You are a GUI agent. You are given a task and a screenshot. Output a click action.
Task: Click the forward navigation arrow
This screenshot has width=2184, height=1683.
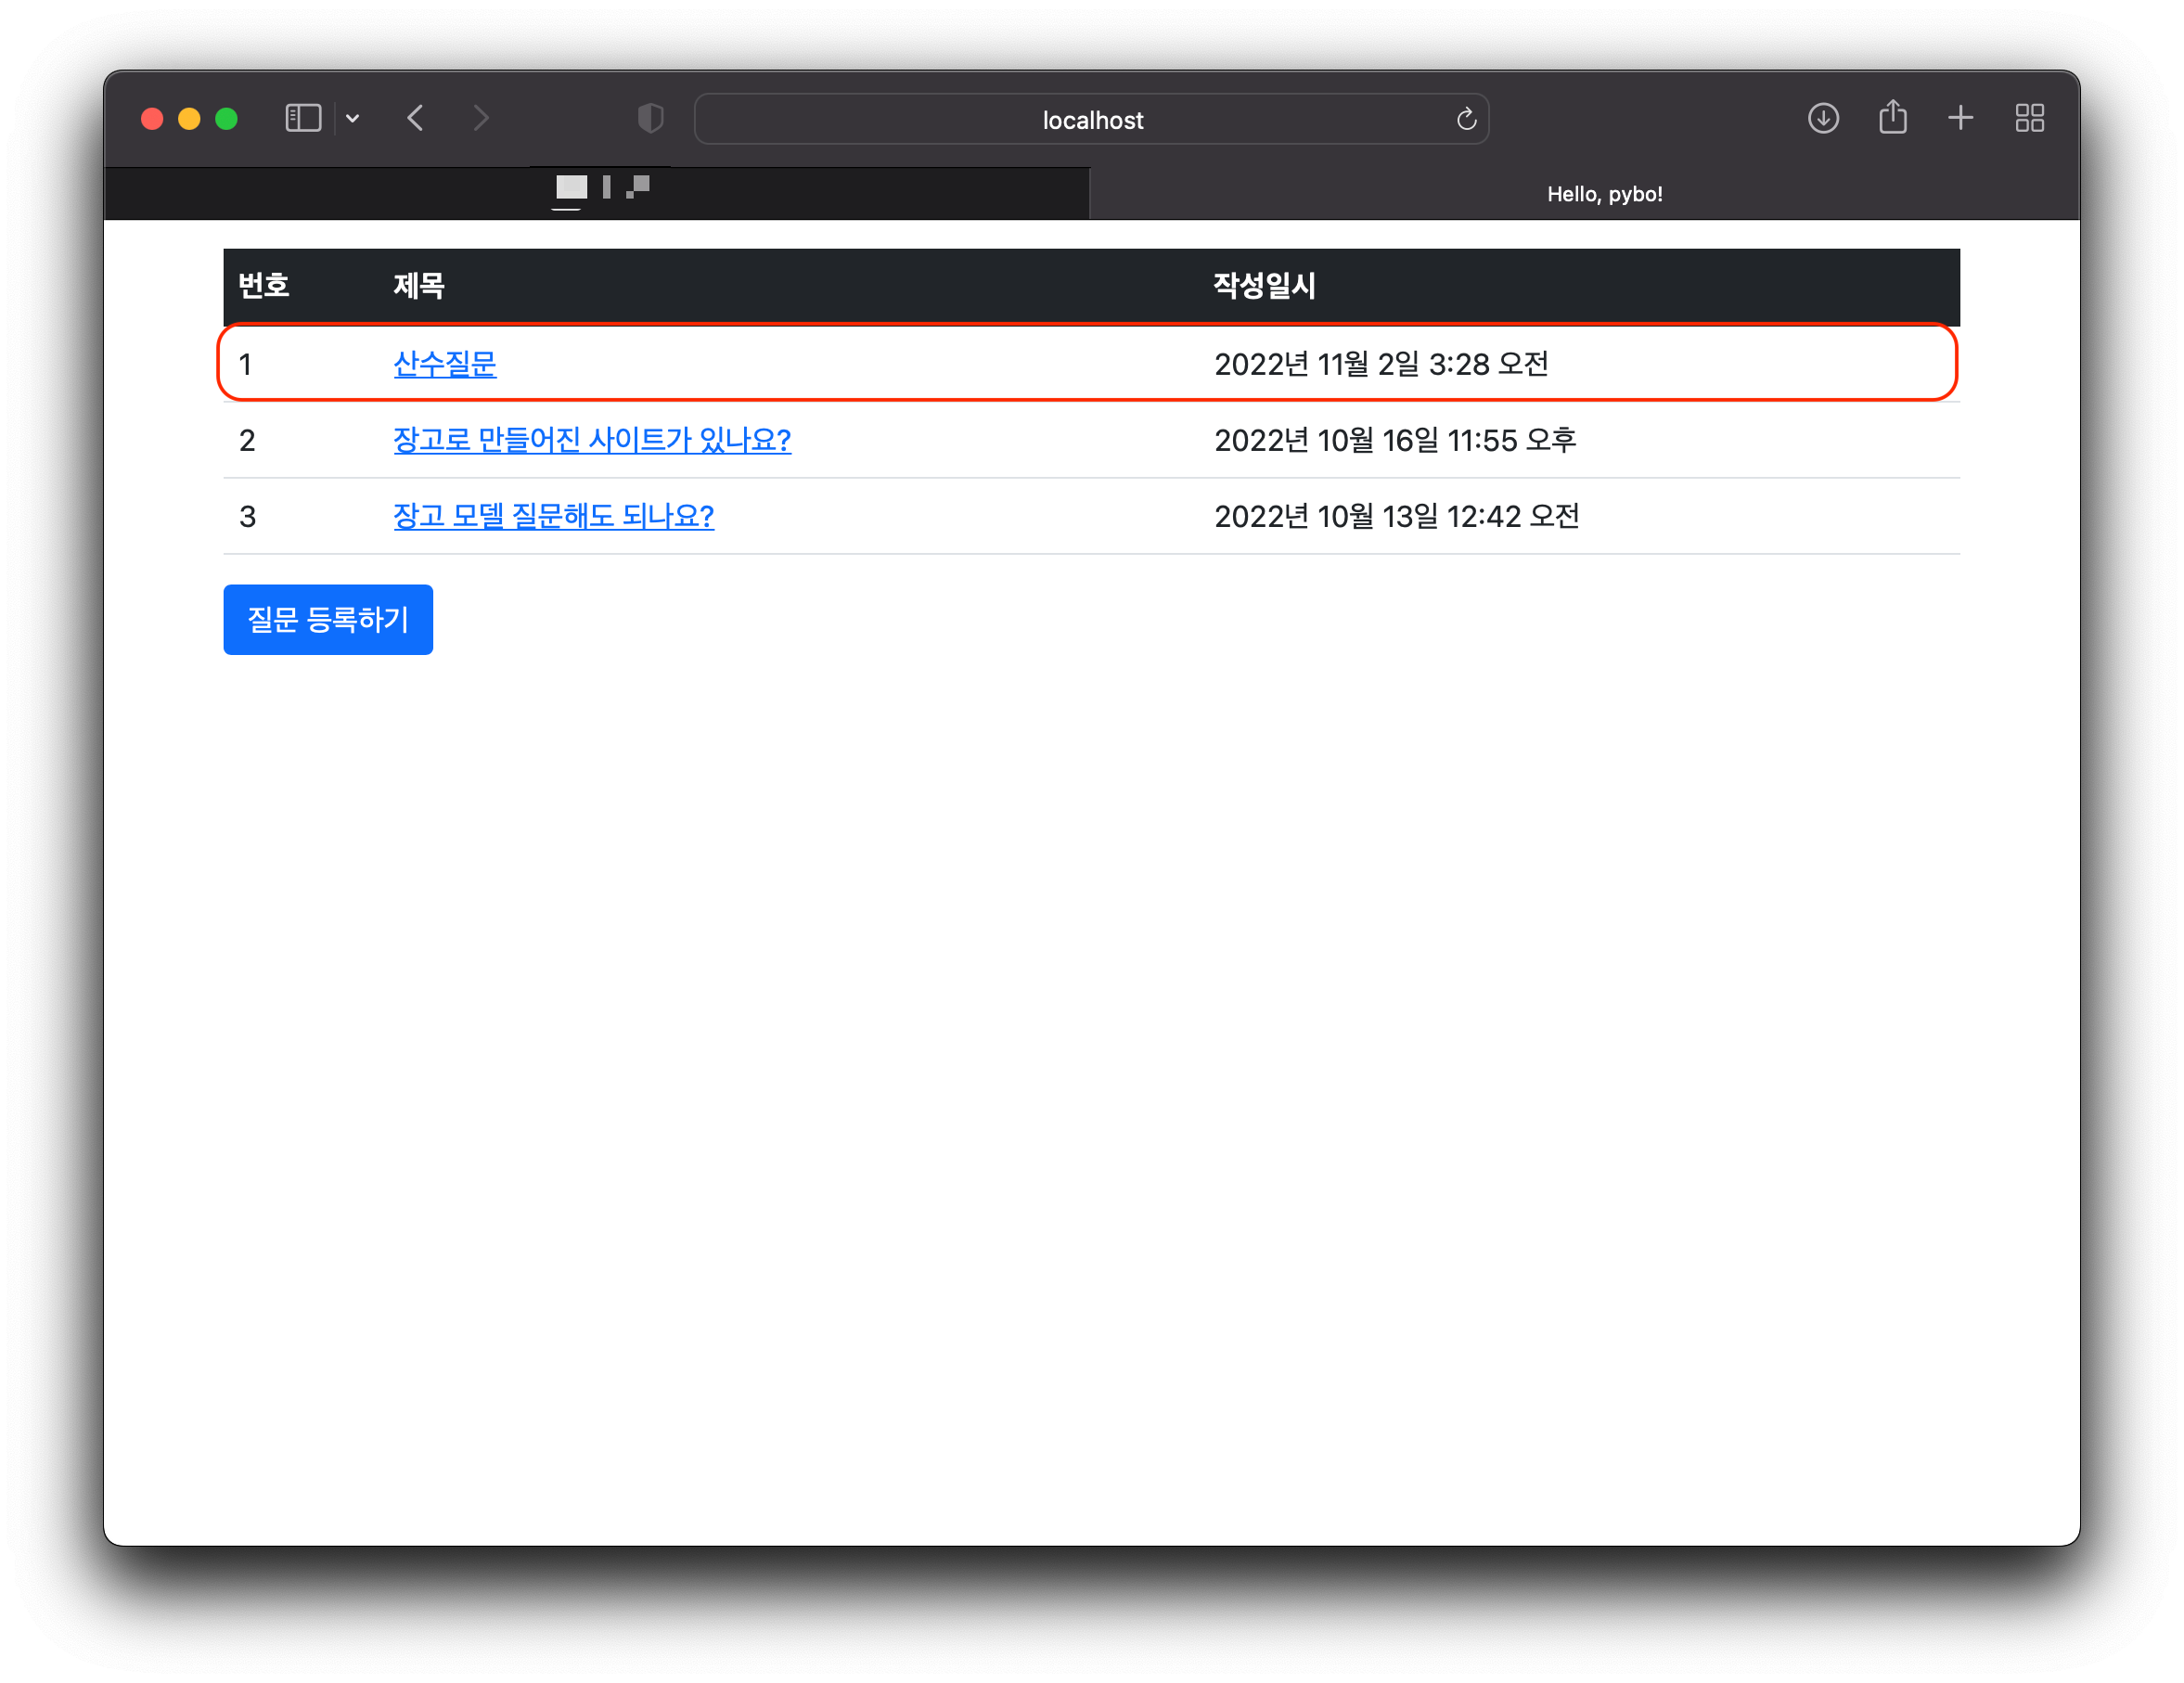tap(481, 118)
